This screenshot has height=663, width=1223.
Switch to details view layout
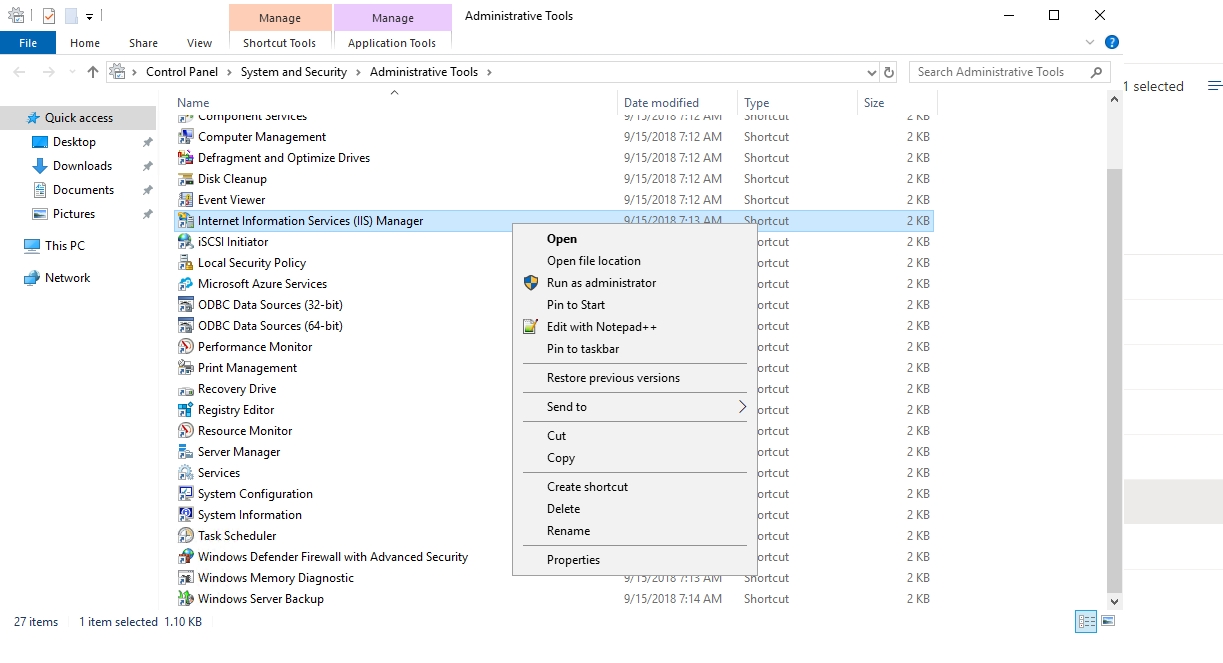tap(1086, 622)
